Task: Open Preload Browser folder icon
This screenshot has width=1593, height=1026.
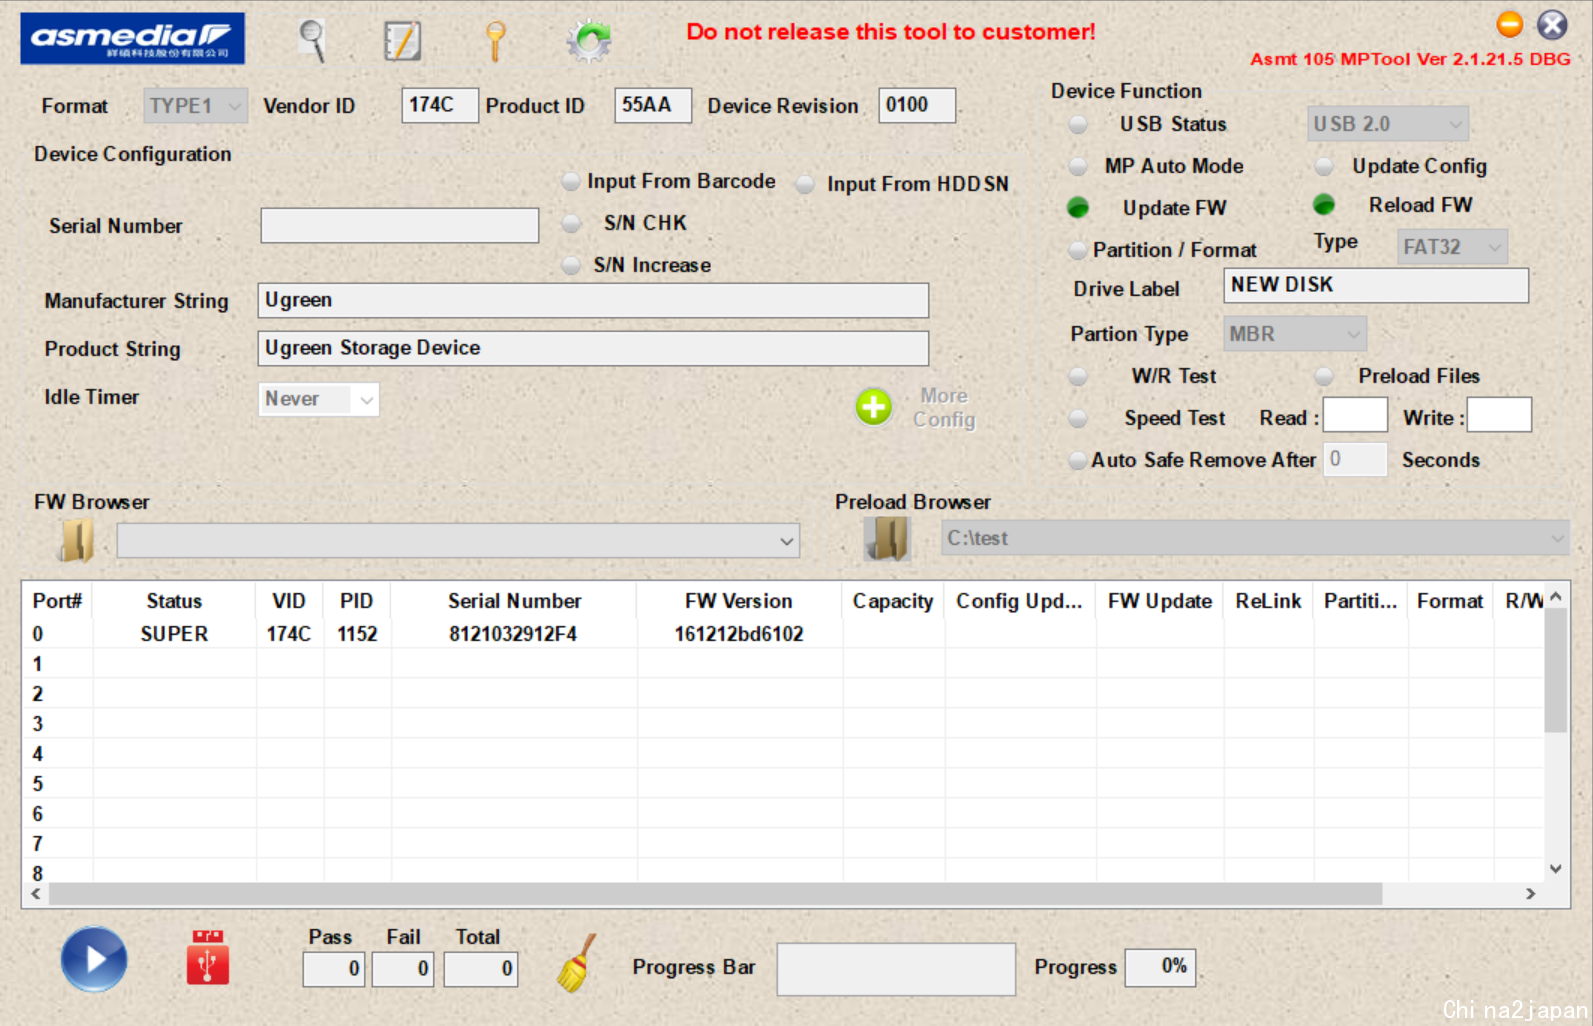Action: (x=887, y=538)
